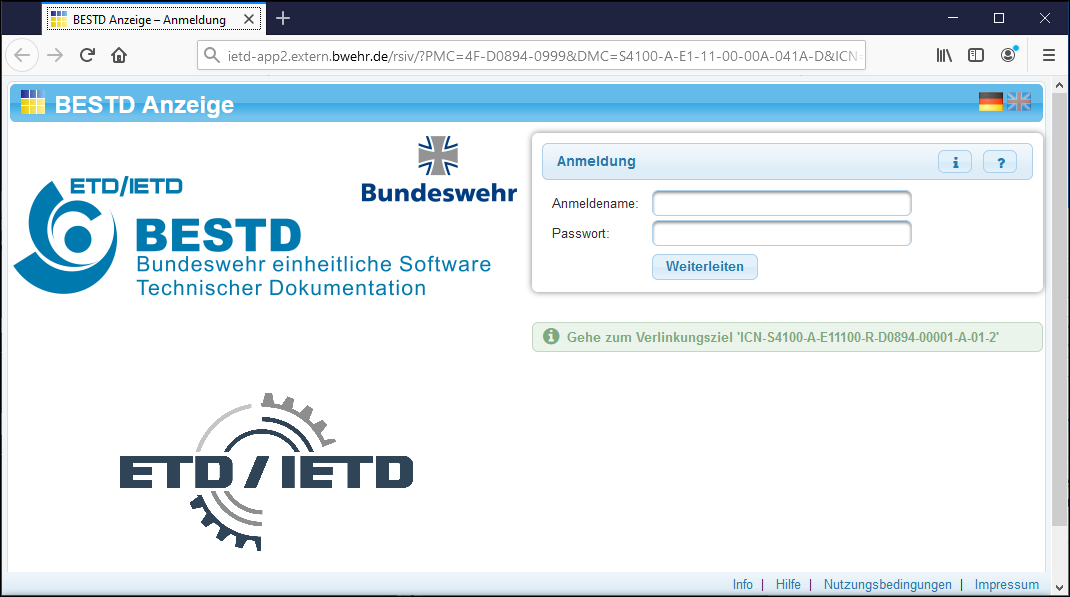Click the page scrollbar down arrow

1059,587
